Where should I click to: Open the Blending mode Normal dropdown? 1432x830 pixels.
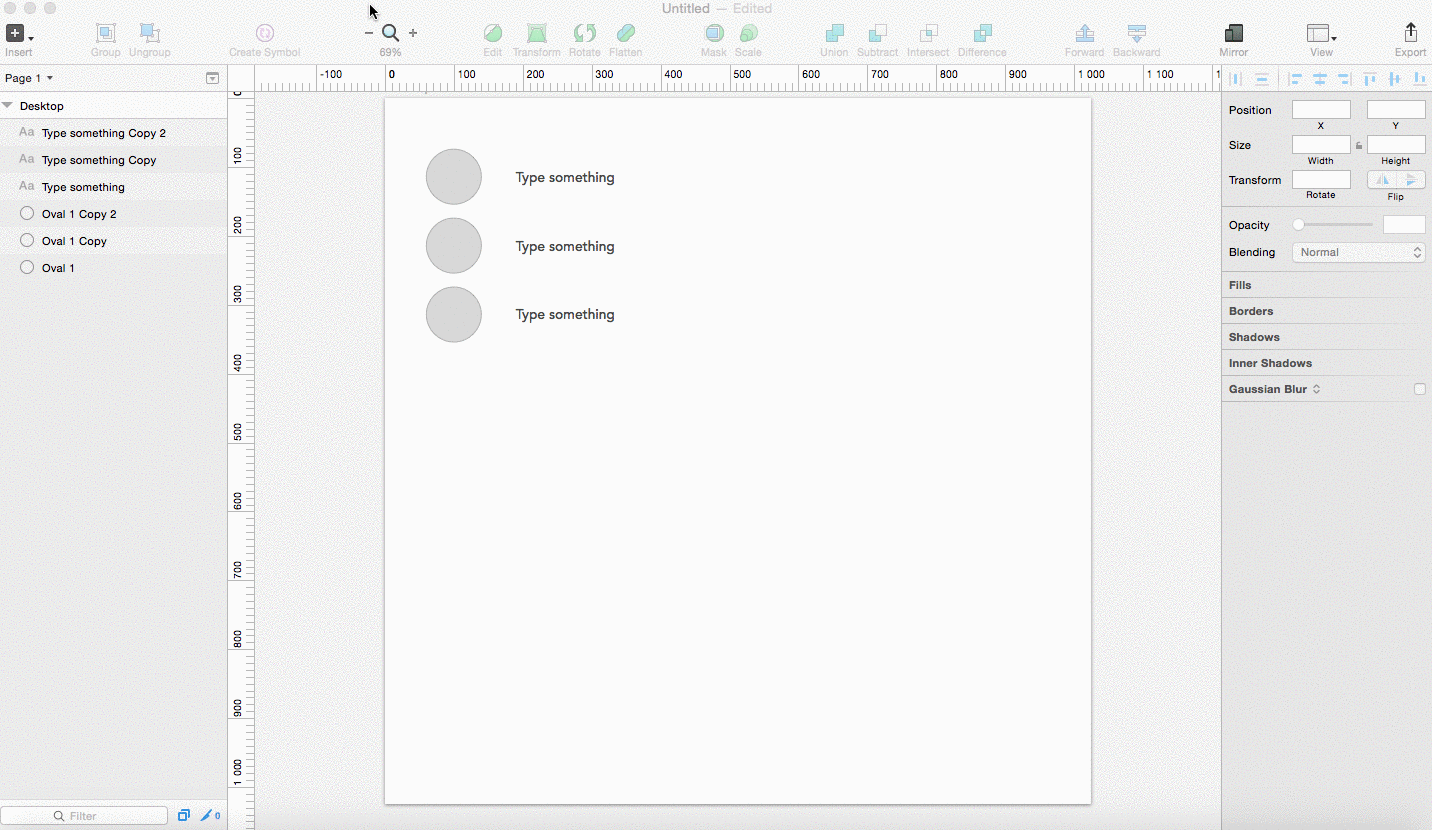coord(1360,252)
